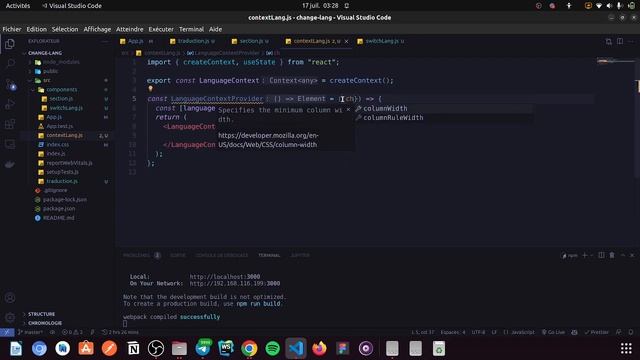This screenshot has width=640, height=360.
Task: Open index.css in the explorer
Action: pos(58,144)
